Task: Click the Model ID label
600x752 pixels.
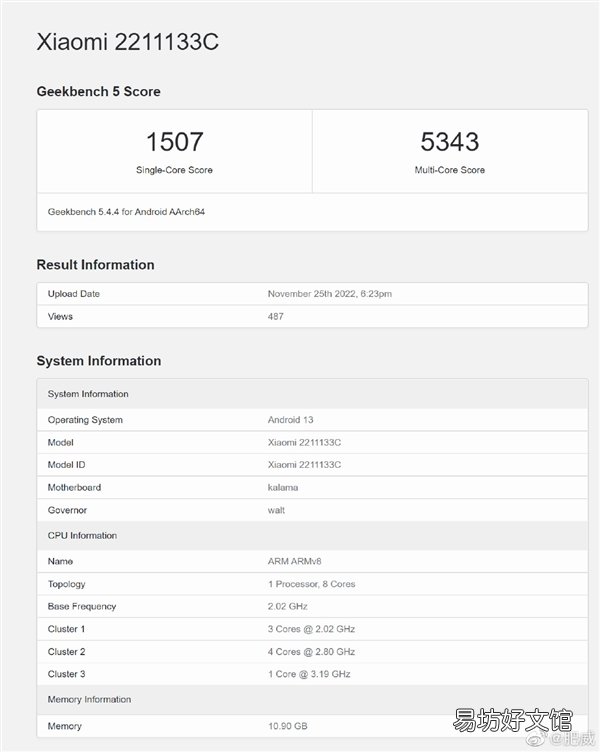Action: pyautogui.click(x=66, y=465)
